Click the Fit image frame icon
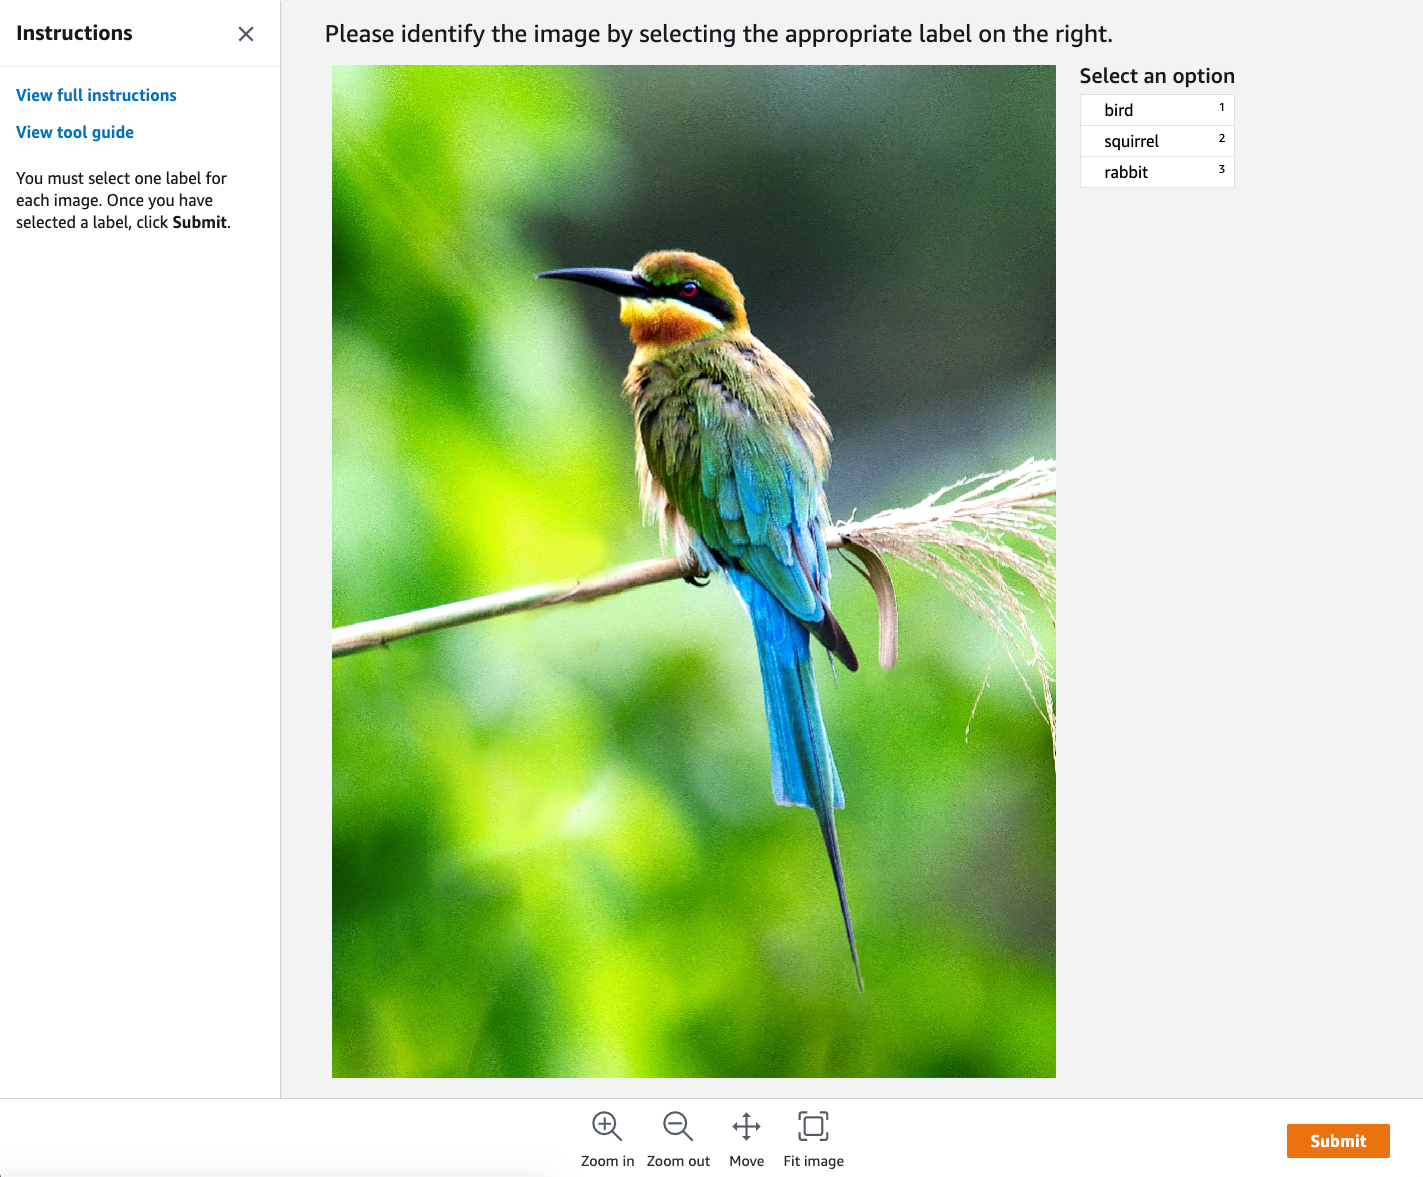The height and width of the screenshot is (1177, 1423). coord(813,1126)
